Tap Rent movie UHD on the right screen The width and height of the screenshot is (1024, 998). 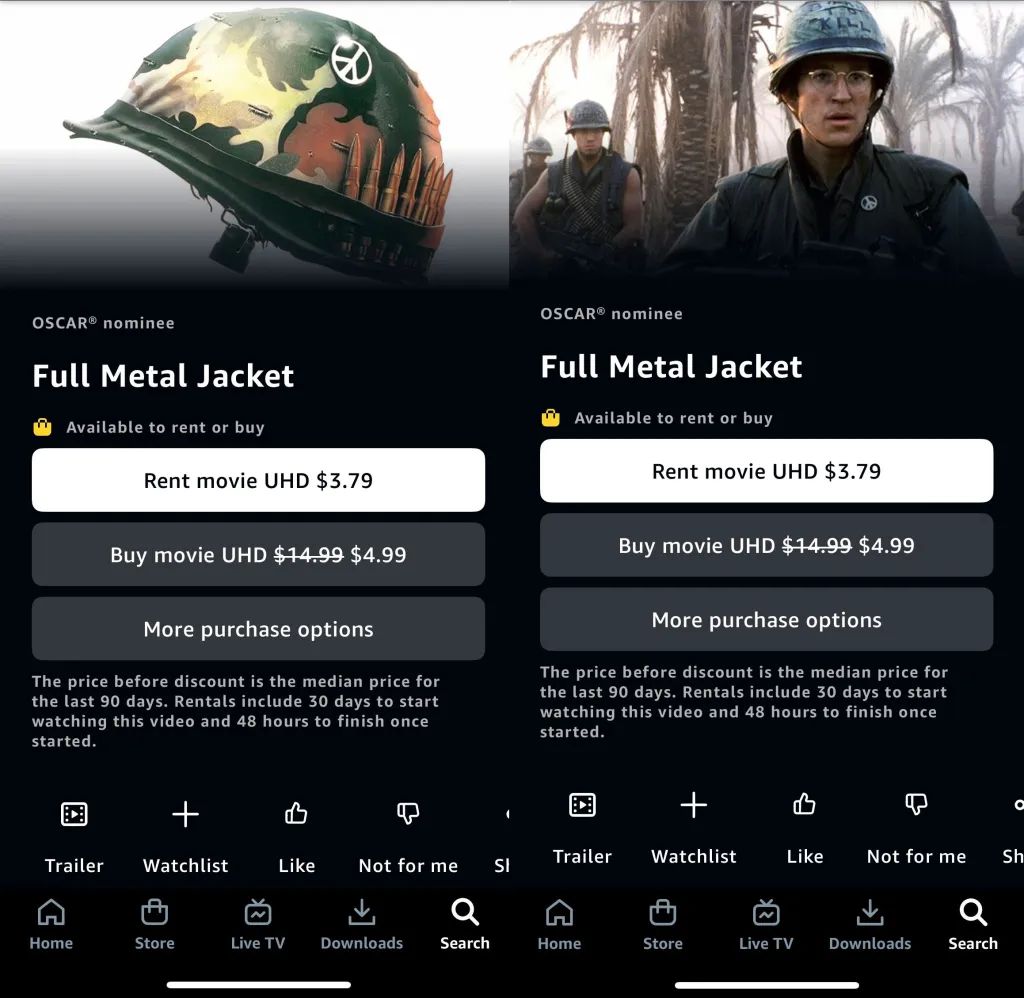[767, 471]
